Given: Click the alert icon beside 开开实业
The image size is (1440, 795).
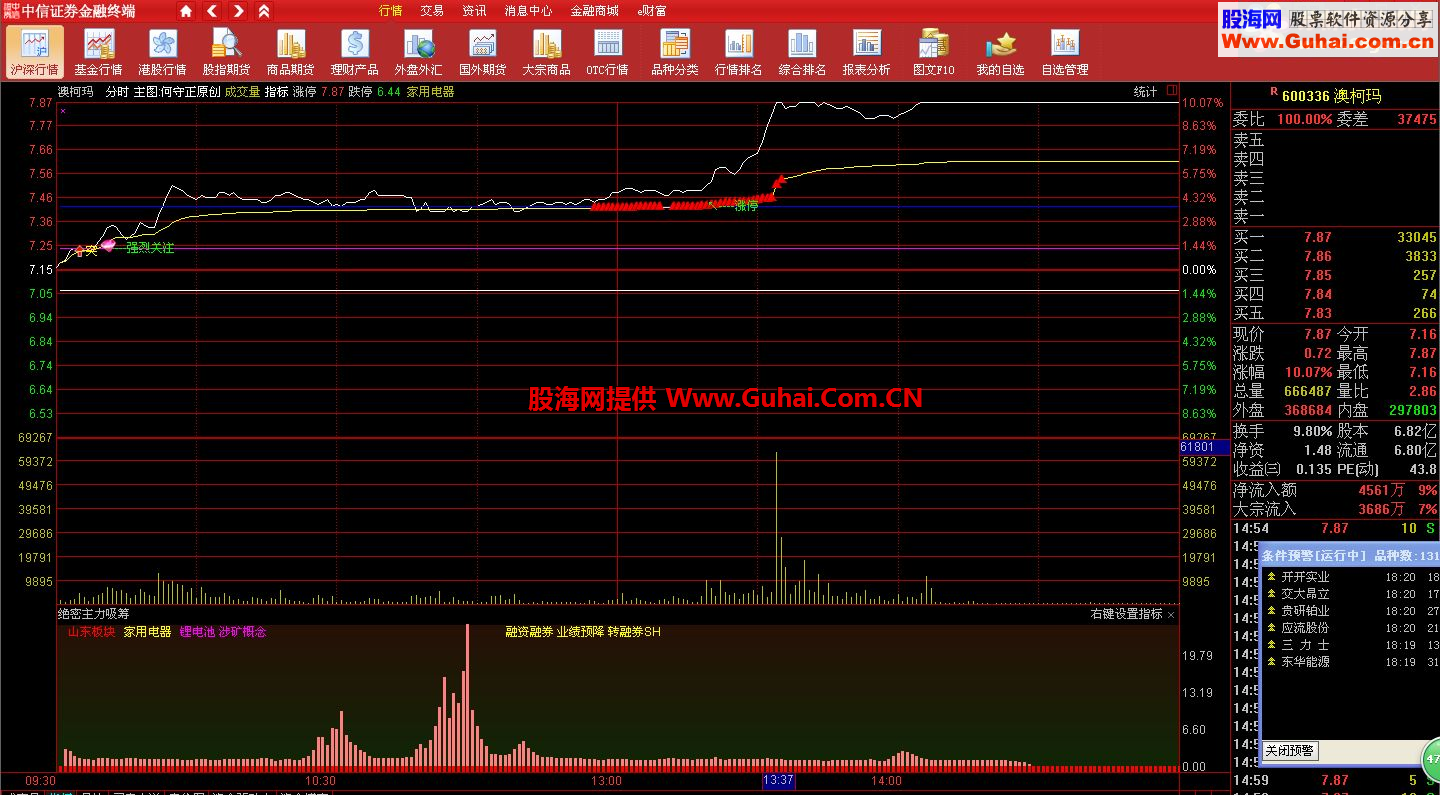Looking at the screenshot, I should pos(1271,577).
